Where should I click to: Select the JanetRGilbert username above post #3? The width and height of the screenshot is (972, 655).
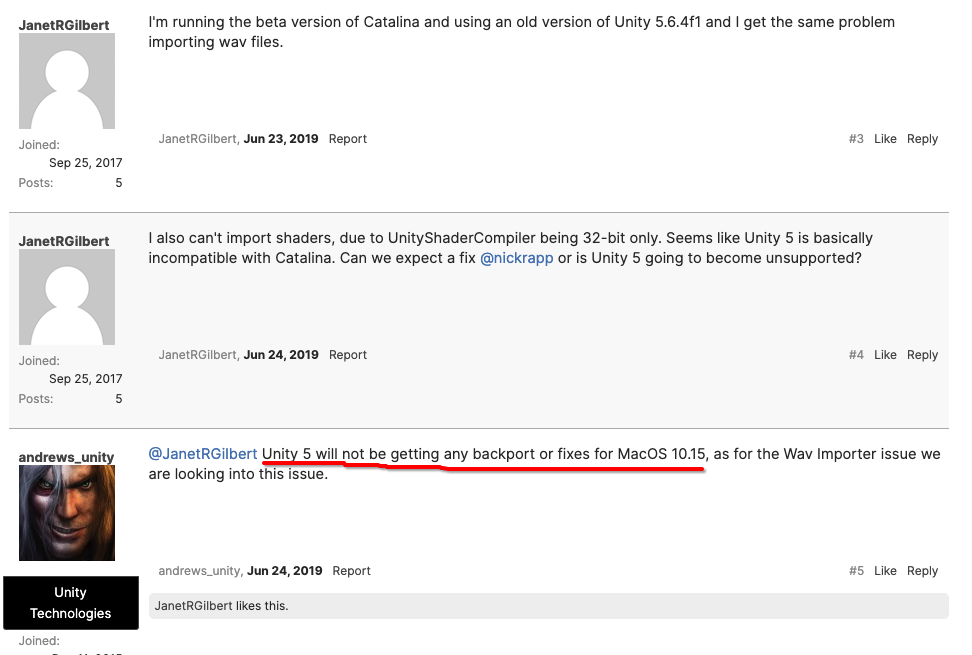(x=64, y=25)
